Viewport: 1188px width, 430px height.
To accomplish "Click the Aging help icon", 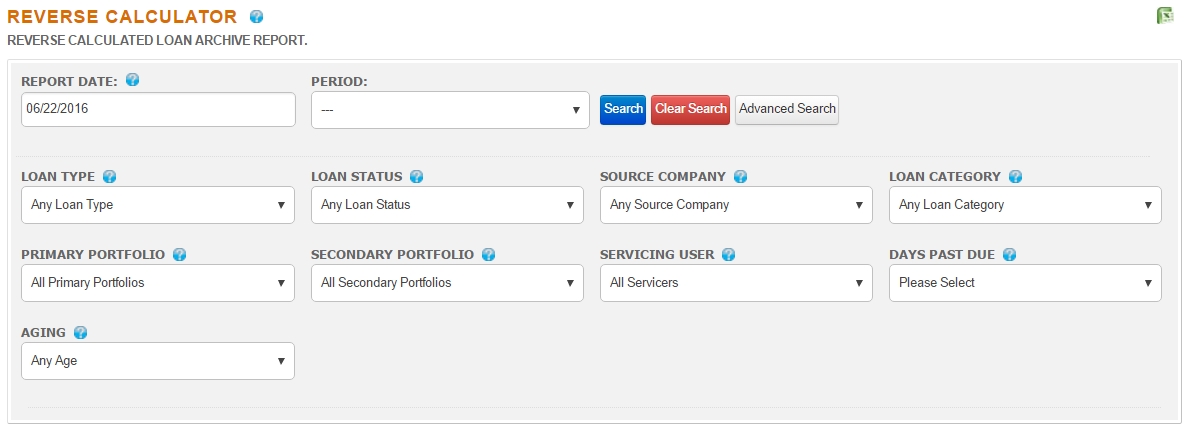I will pyautogui.click(x=80, y=332).
